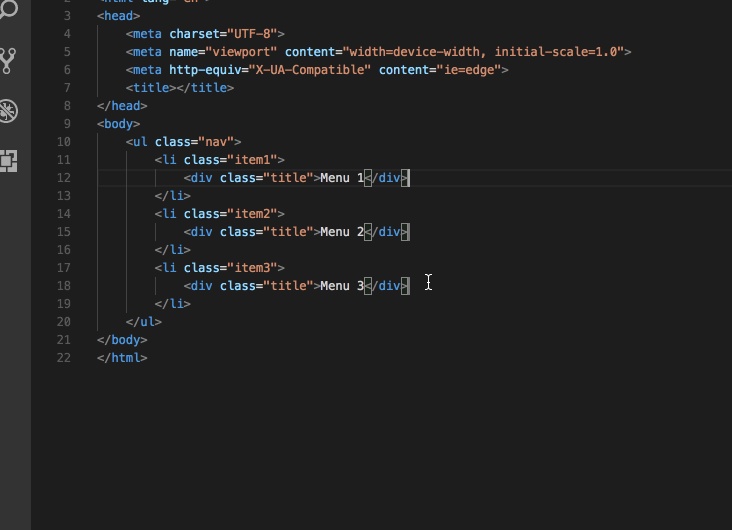Click the "UTF-8" charset value
The height and width of the screenshot is (530, 732).
click(x=252, y=34)
